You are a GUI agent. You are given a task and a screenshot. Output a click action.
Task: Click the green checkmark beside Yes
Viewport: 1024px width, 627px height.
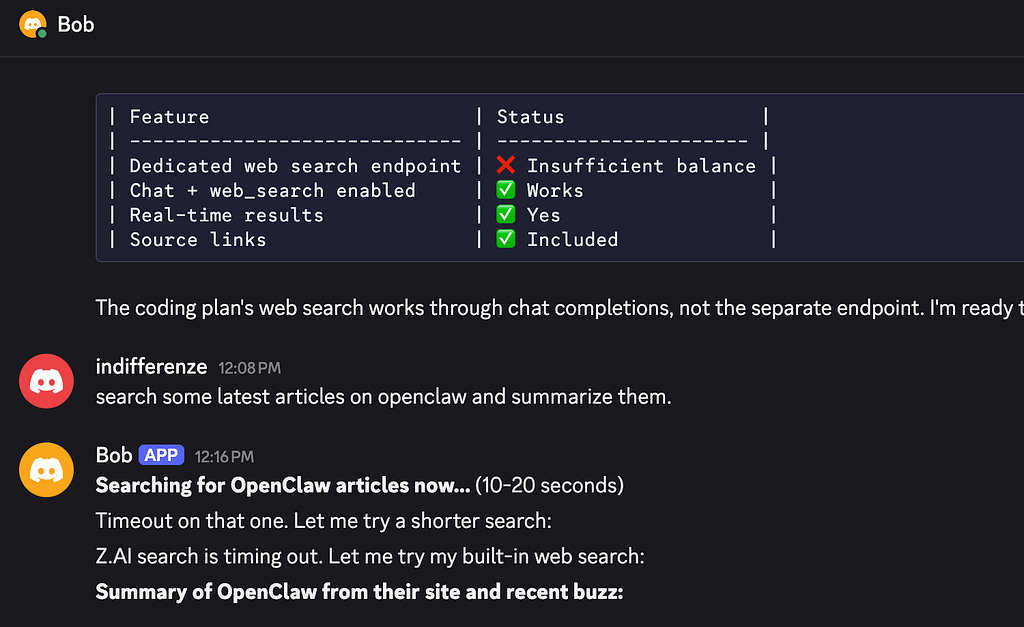(505, 214)
